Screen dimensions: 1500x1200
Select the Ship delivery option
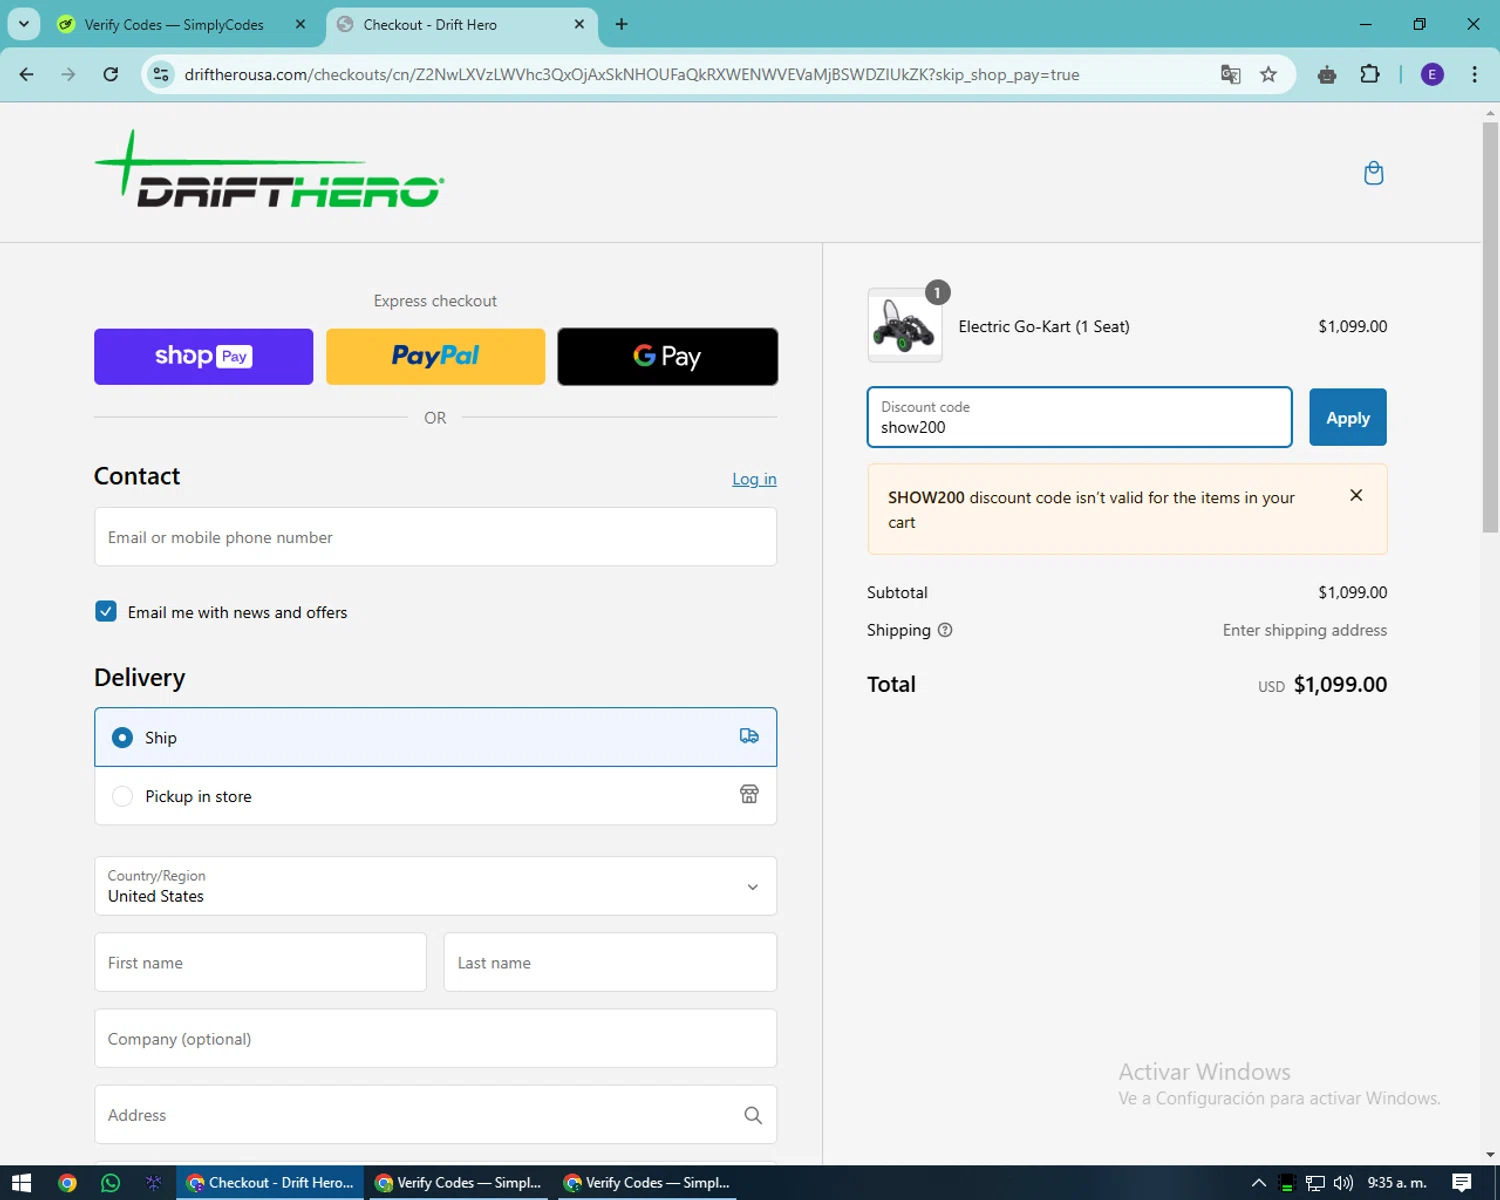[x=435, y=737]
